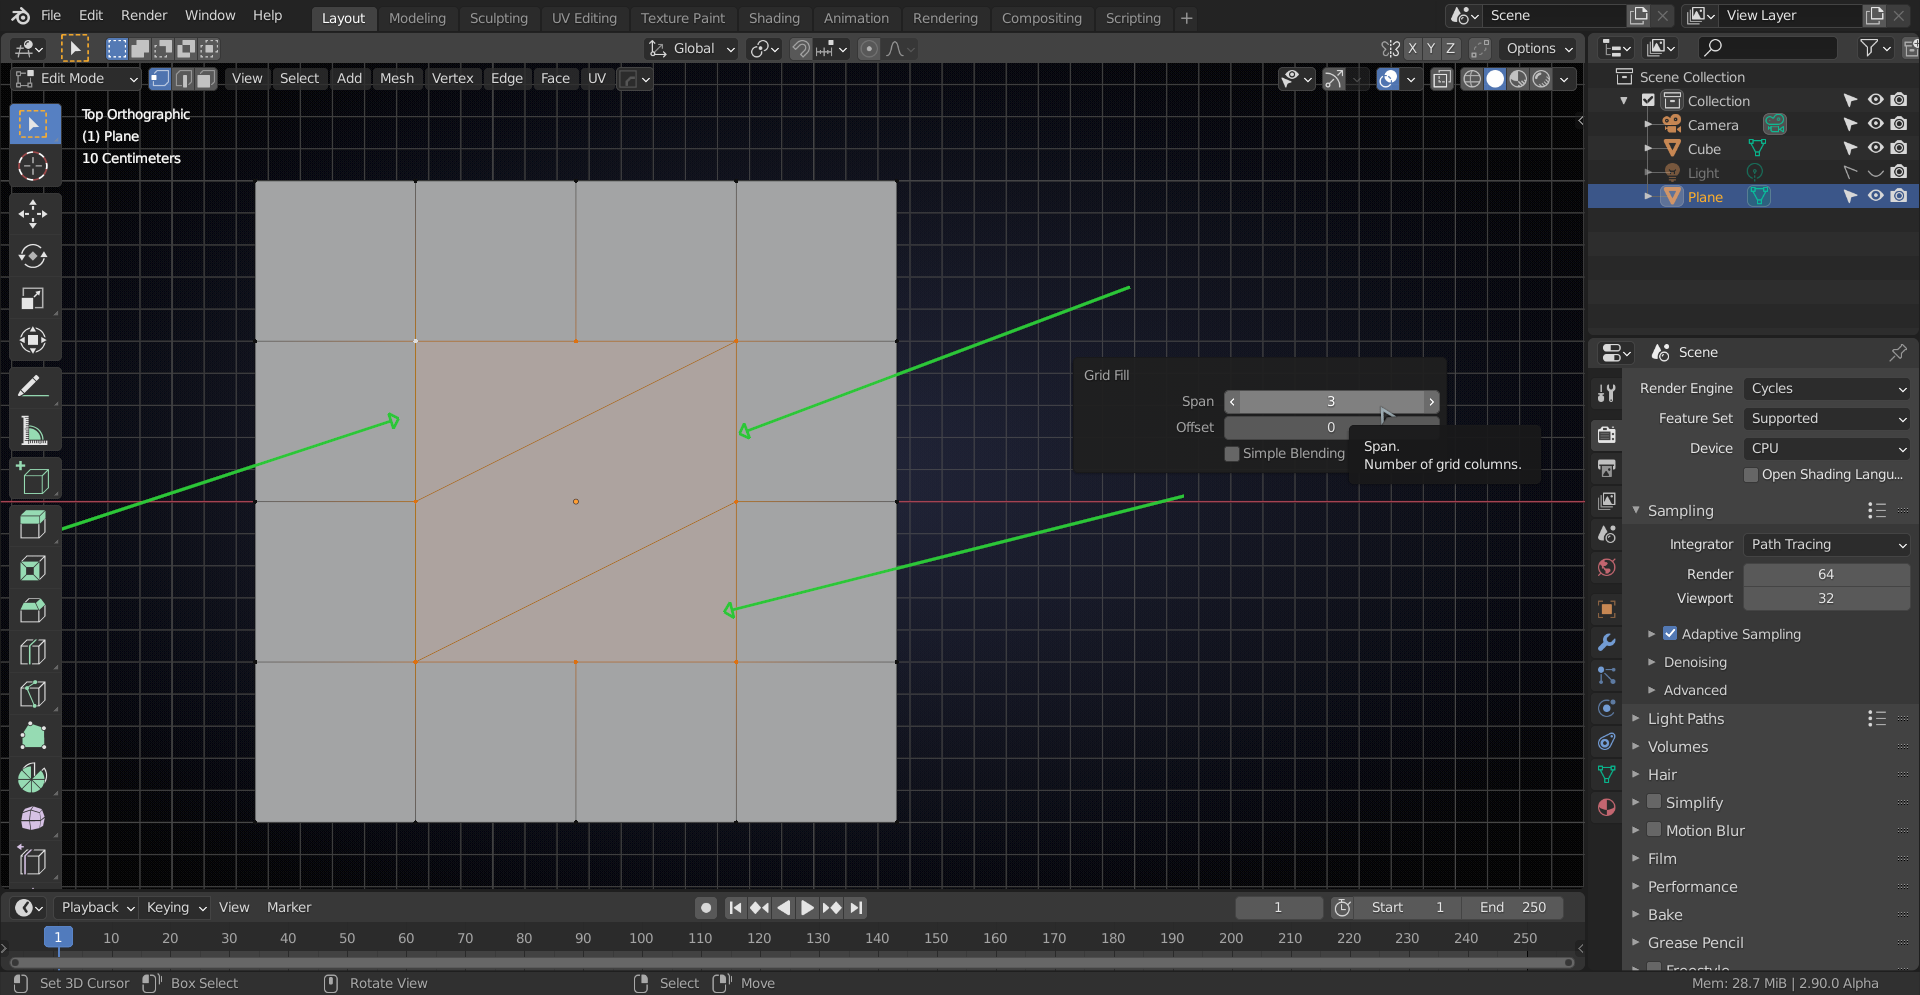The width and height of the screenshot is (1920, 995).
Task: Select the Move tool in the toolbar
Action: 34,213
